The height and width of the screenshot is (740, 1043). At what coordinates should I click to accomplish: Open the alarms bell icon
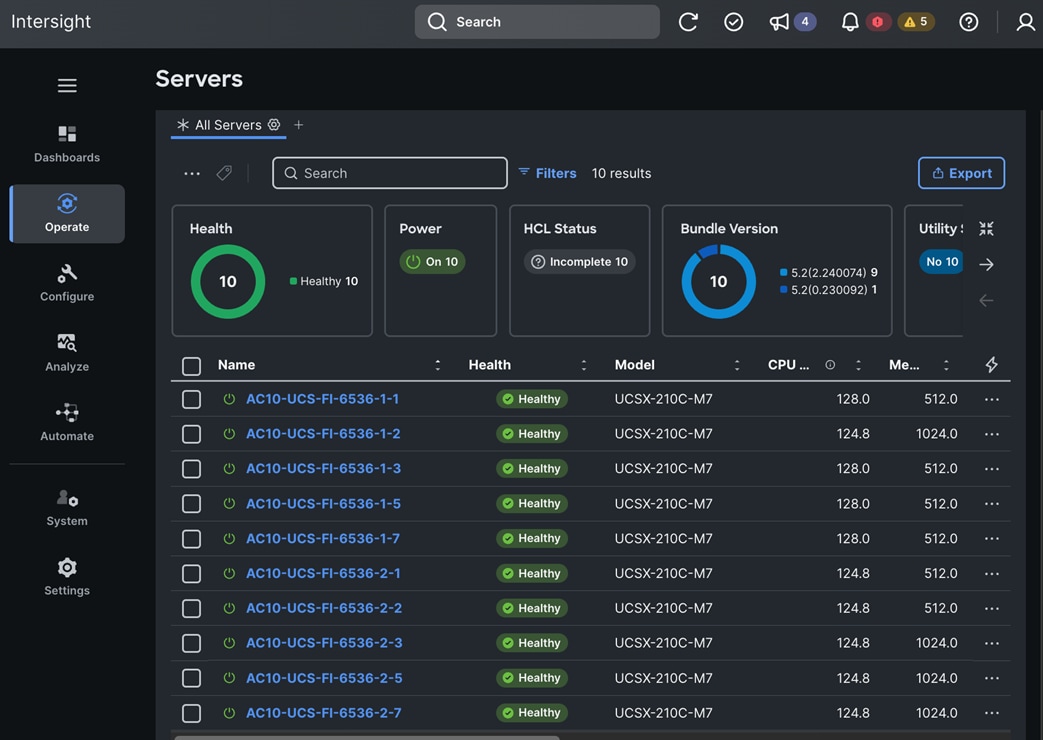850,22
